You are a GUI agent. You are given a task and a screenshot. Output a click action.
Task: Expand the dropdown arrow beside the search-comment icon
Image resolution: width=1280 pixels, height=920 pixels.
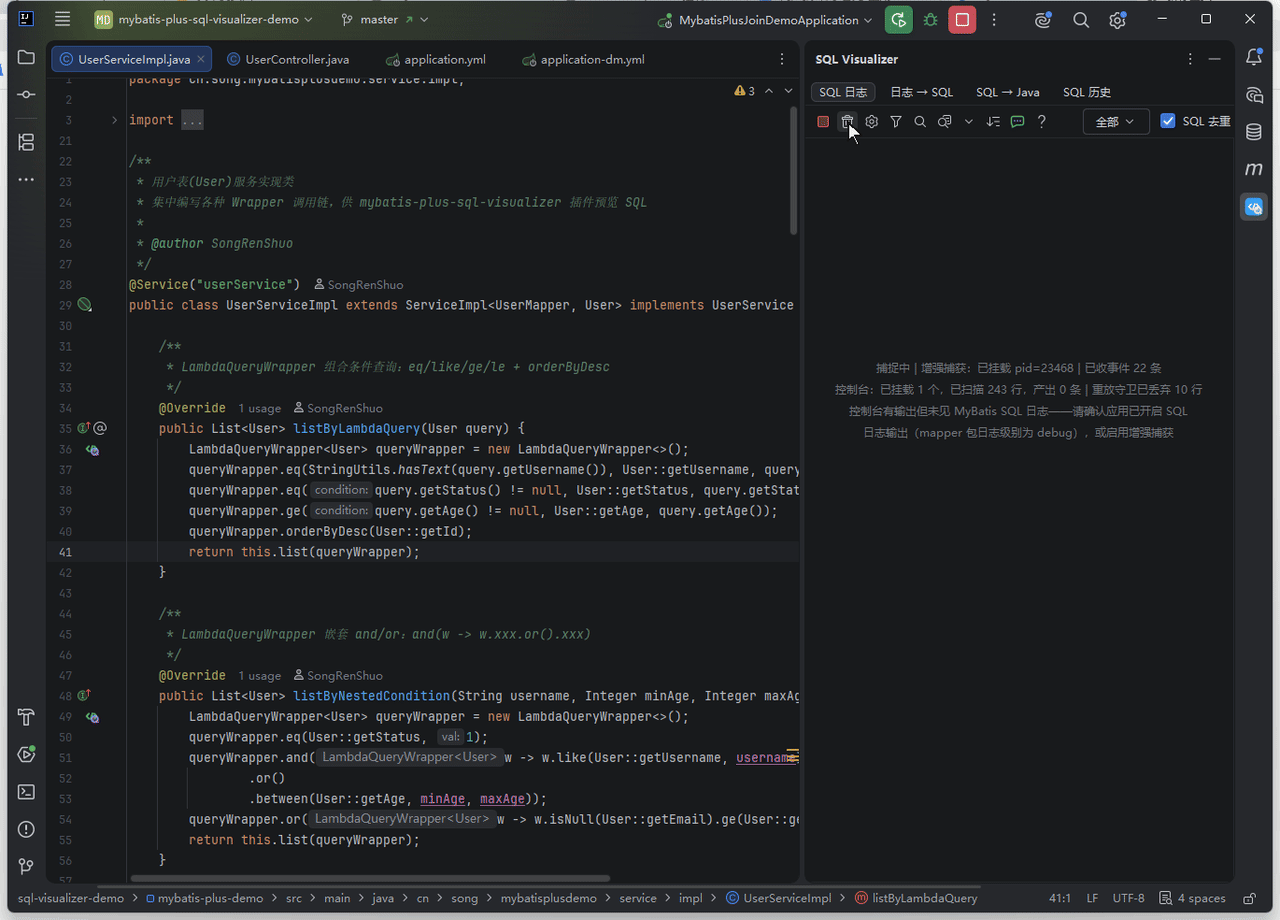point(968,122)
